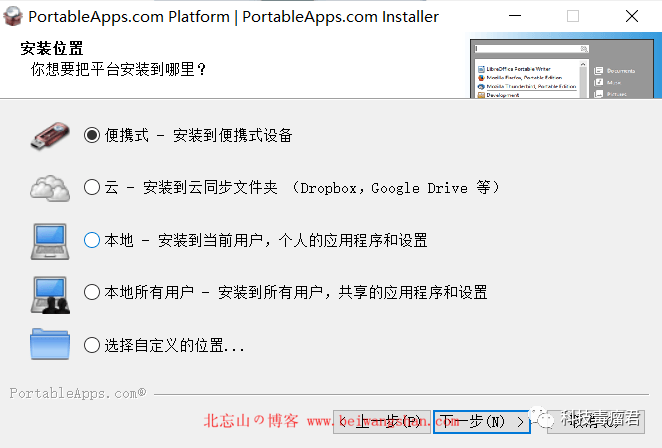662x448 pixels.
Task: Close the installer window
Action: click(632, 16)
